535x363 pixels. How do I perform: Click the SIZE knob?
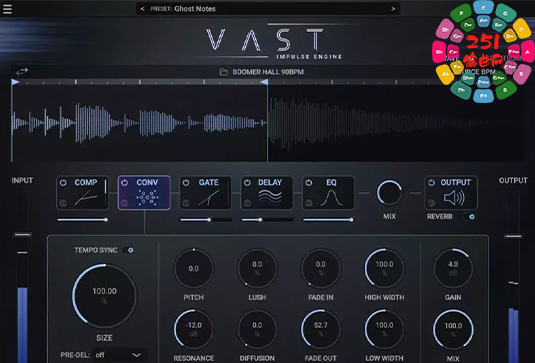(104, 296)
